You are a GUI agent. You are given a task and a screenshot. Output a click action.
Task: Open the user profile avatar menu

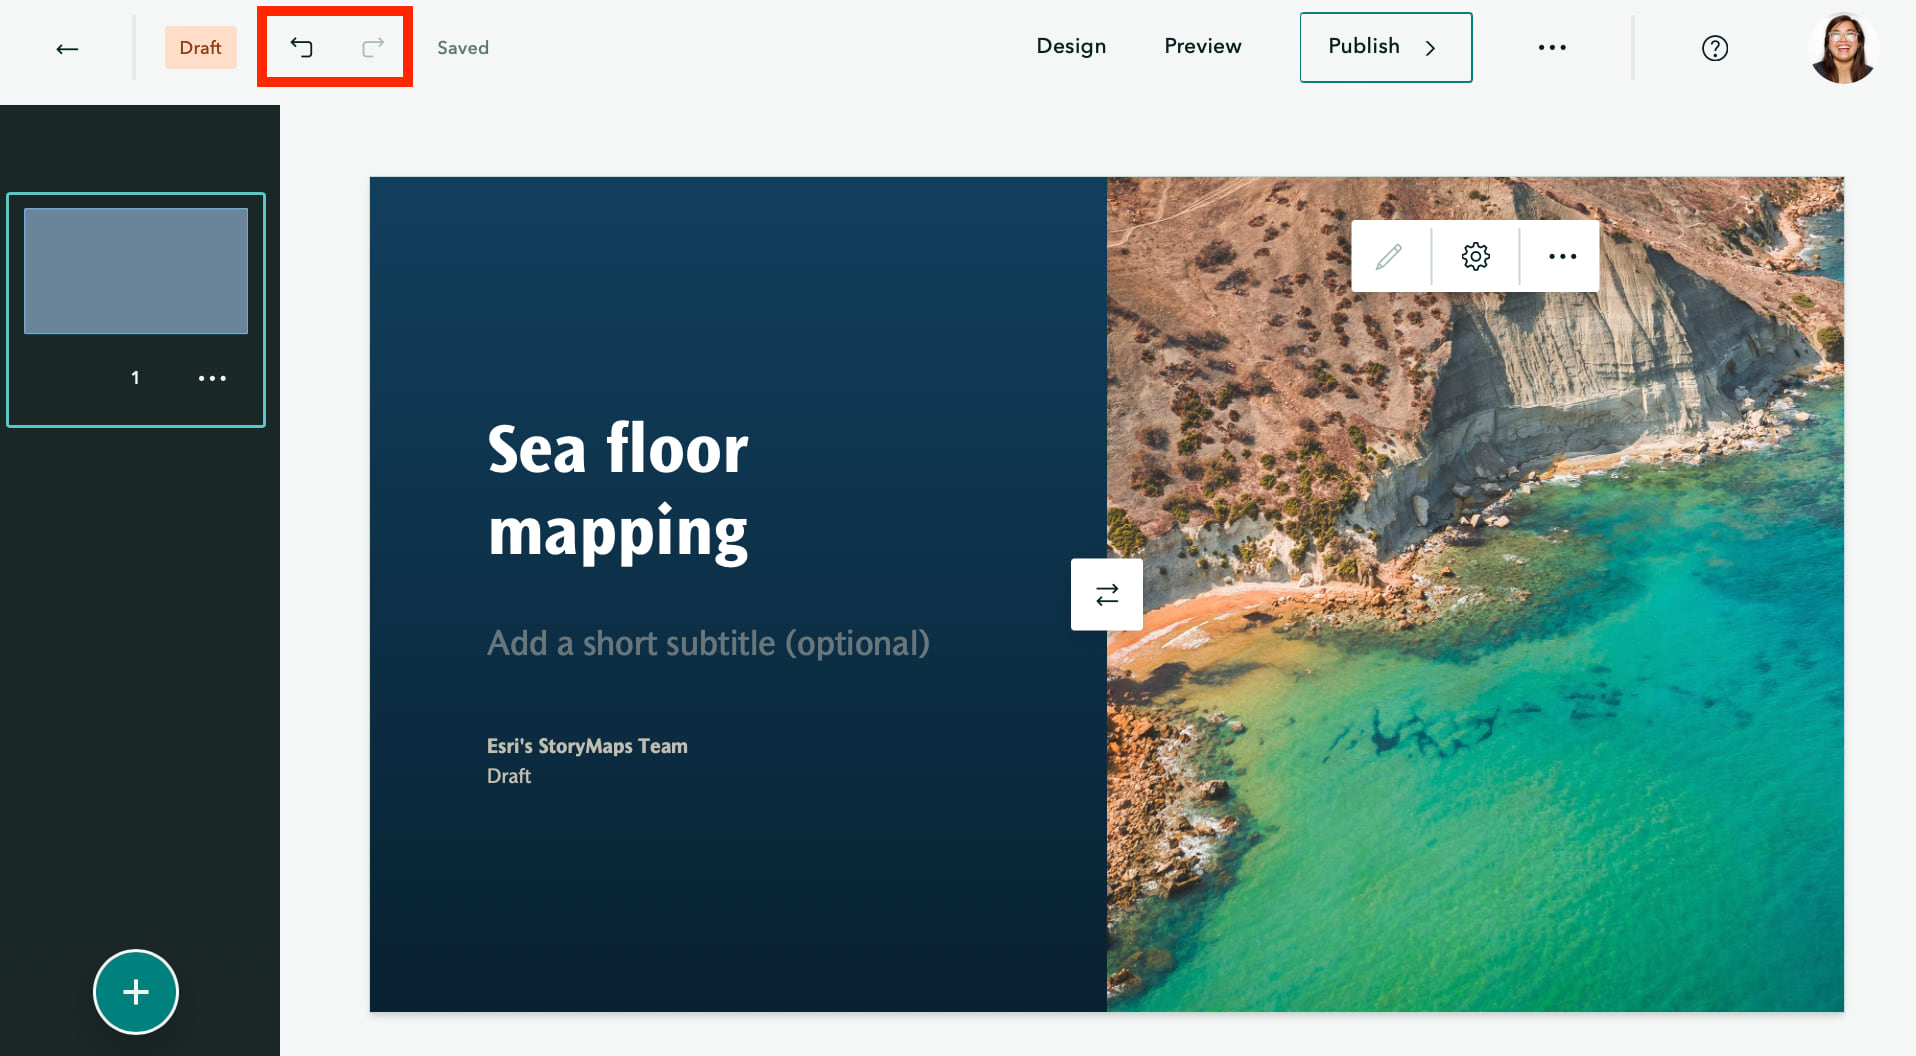(1843, 48)
